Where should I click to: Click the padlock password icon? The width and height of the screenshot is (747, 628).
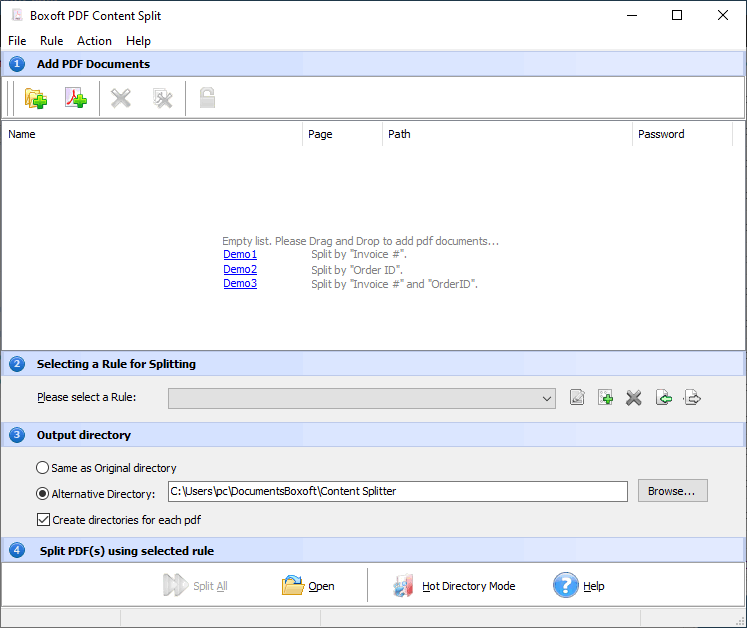(x=207, y=98)
